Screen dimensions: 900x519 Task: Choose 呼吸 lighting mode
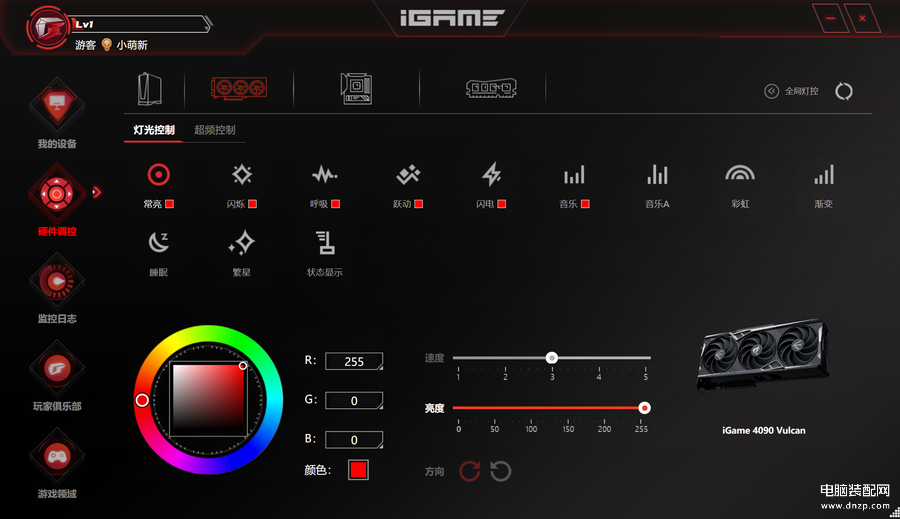click(325, 186)
